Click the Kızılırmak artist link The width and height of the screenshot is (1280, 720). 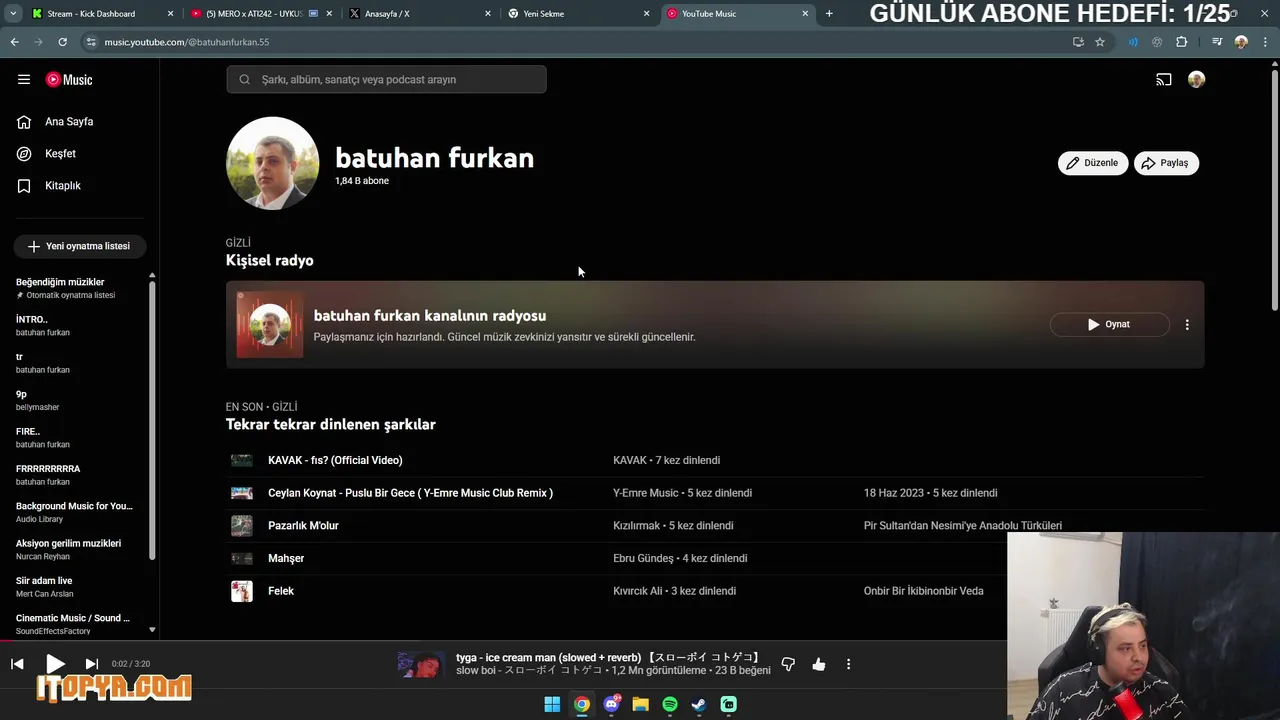[x=637, y=526]
